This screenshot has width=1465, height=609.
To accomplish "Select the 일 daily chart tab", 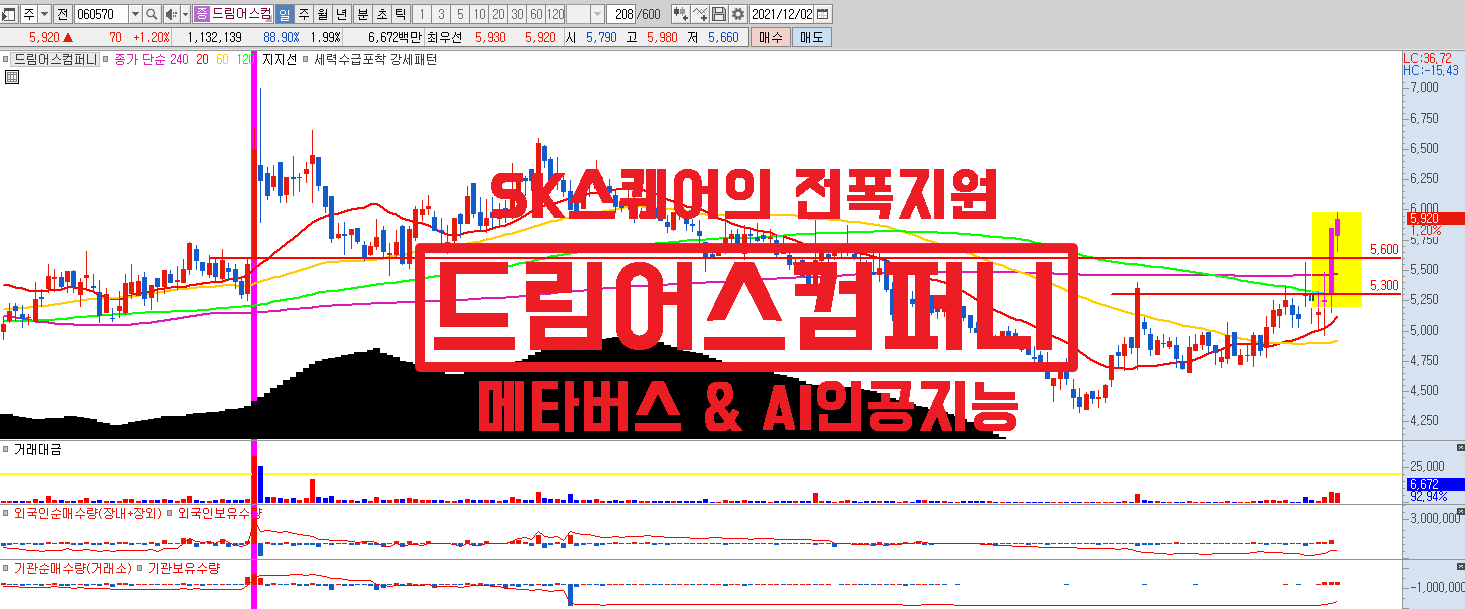I will tap(284, 14).
